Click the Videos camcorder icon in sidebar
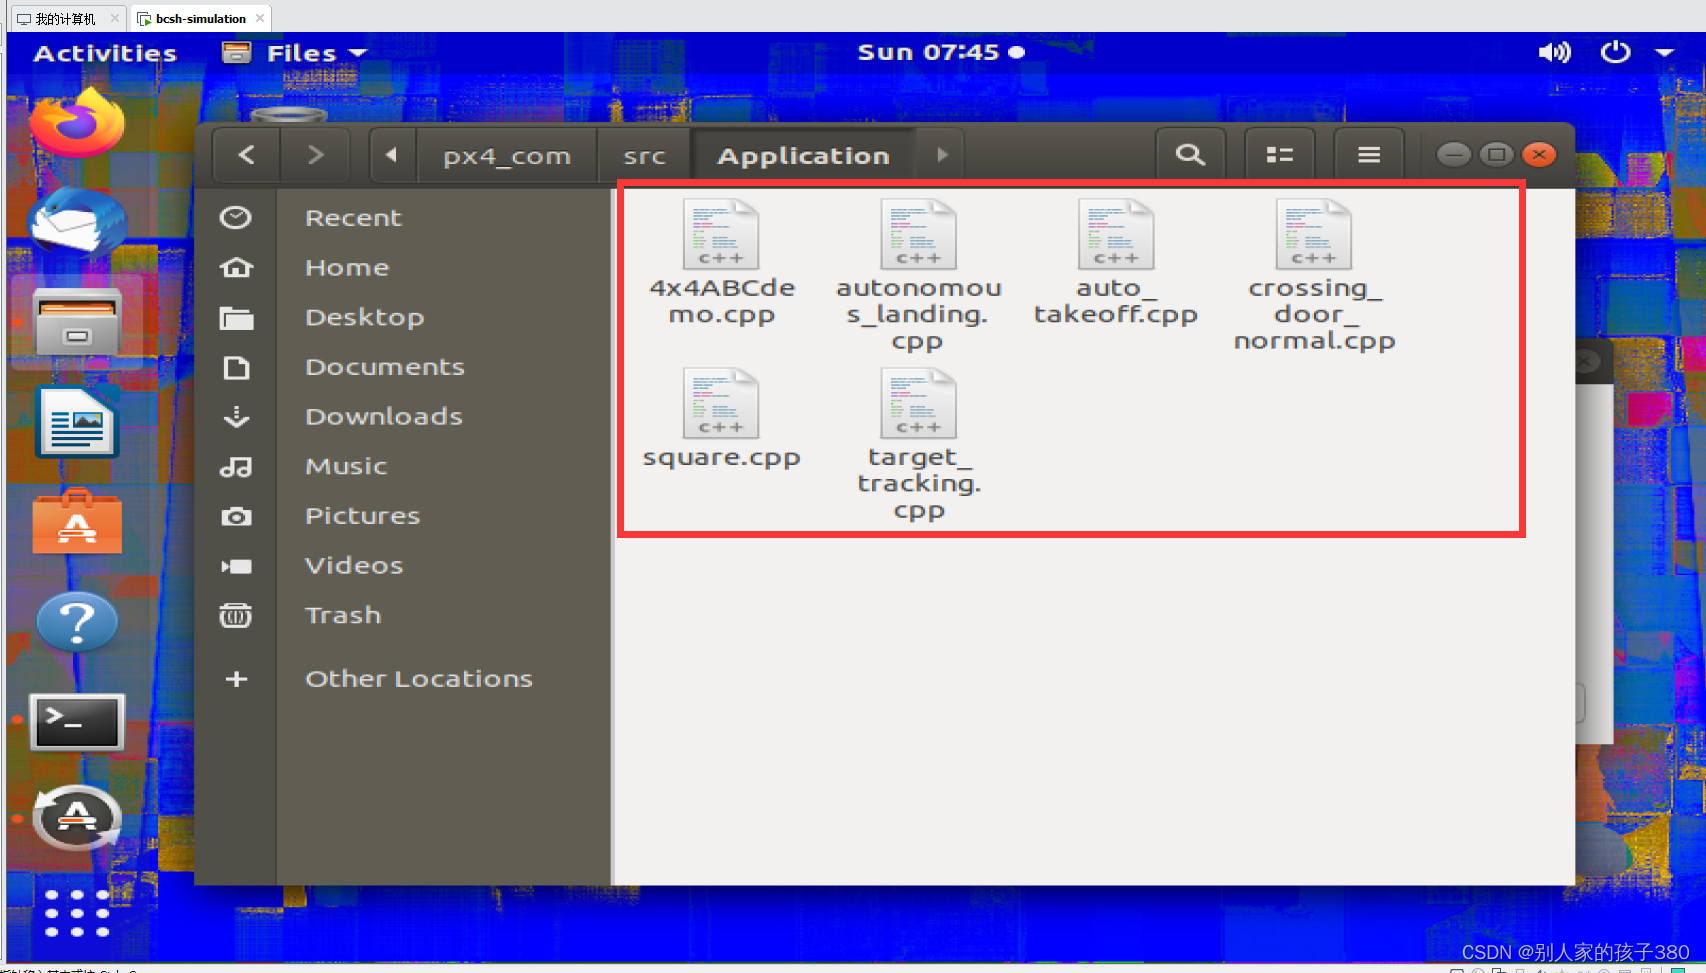 236,566
